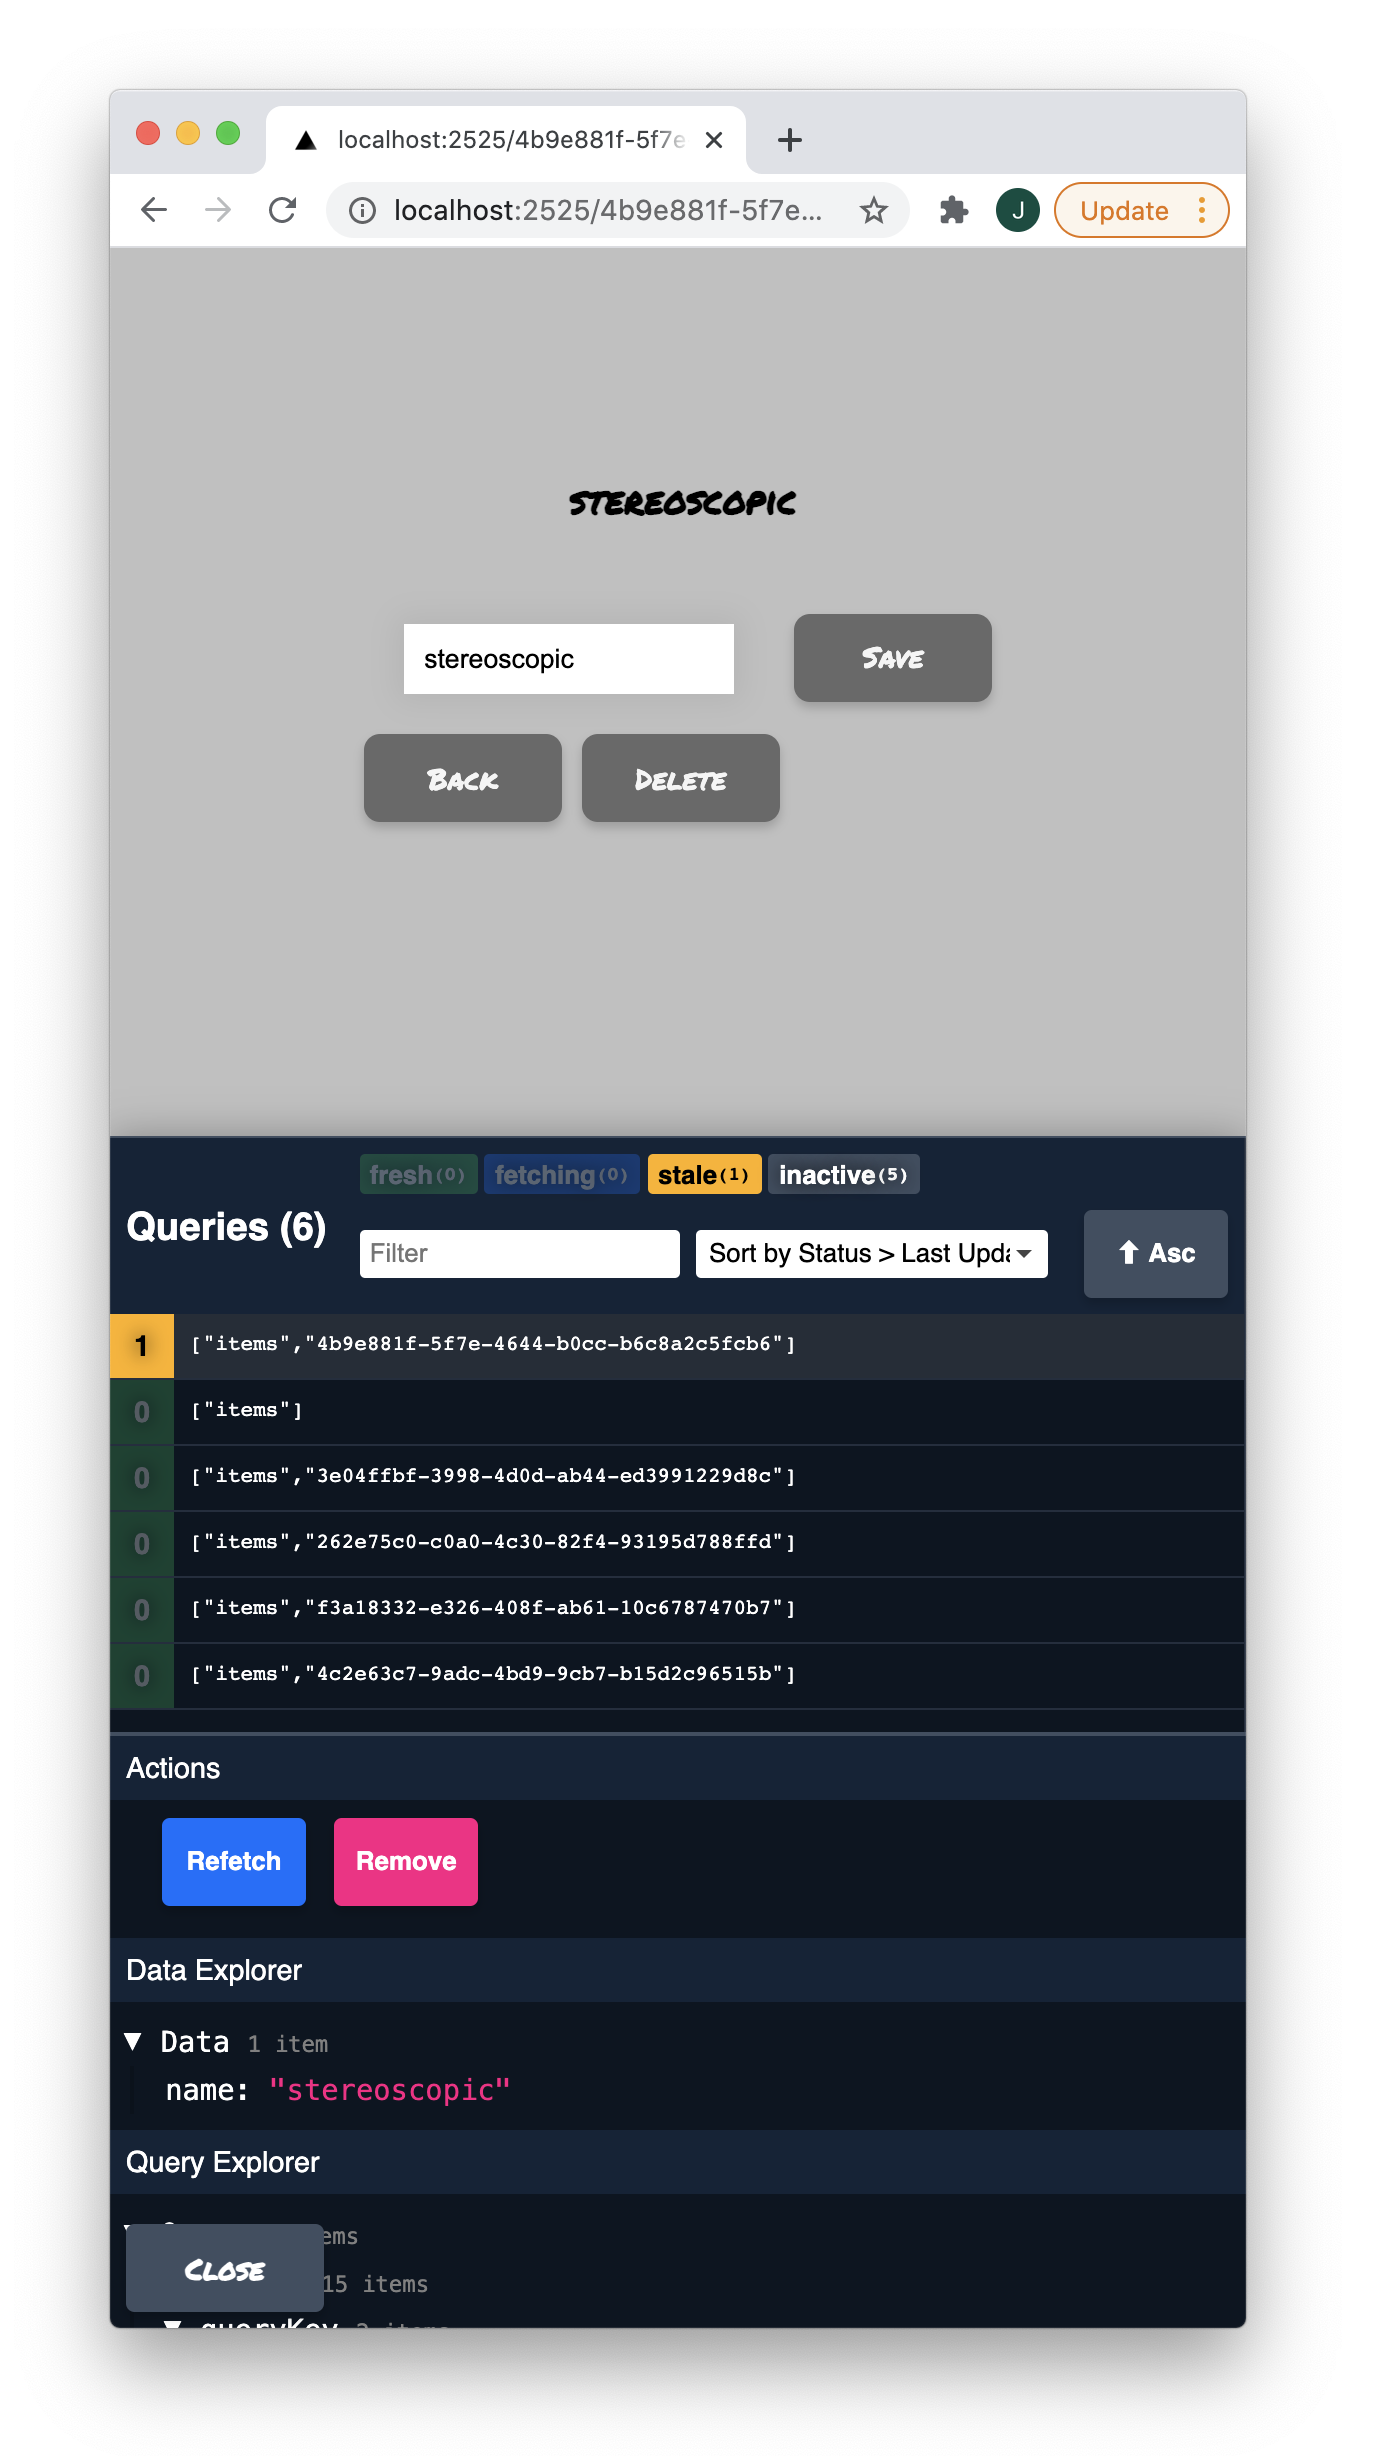The image size is (1374, 2456).
Task: Bookmark this page with the star icon
Action: click(x=874, y=211)
